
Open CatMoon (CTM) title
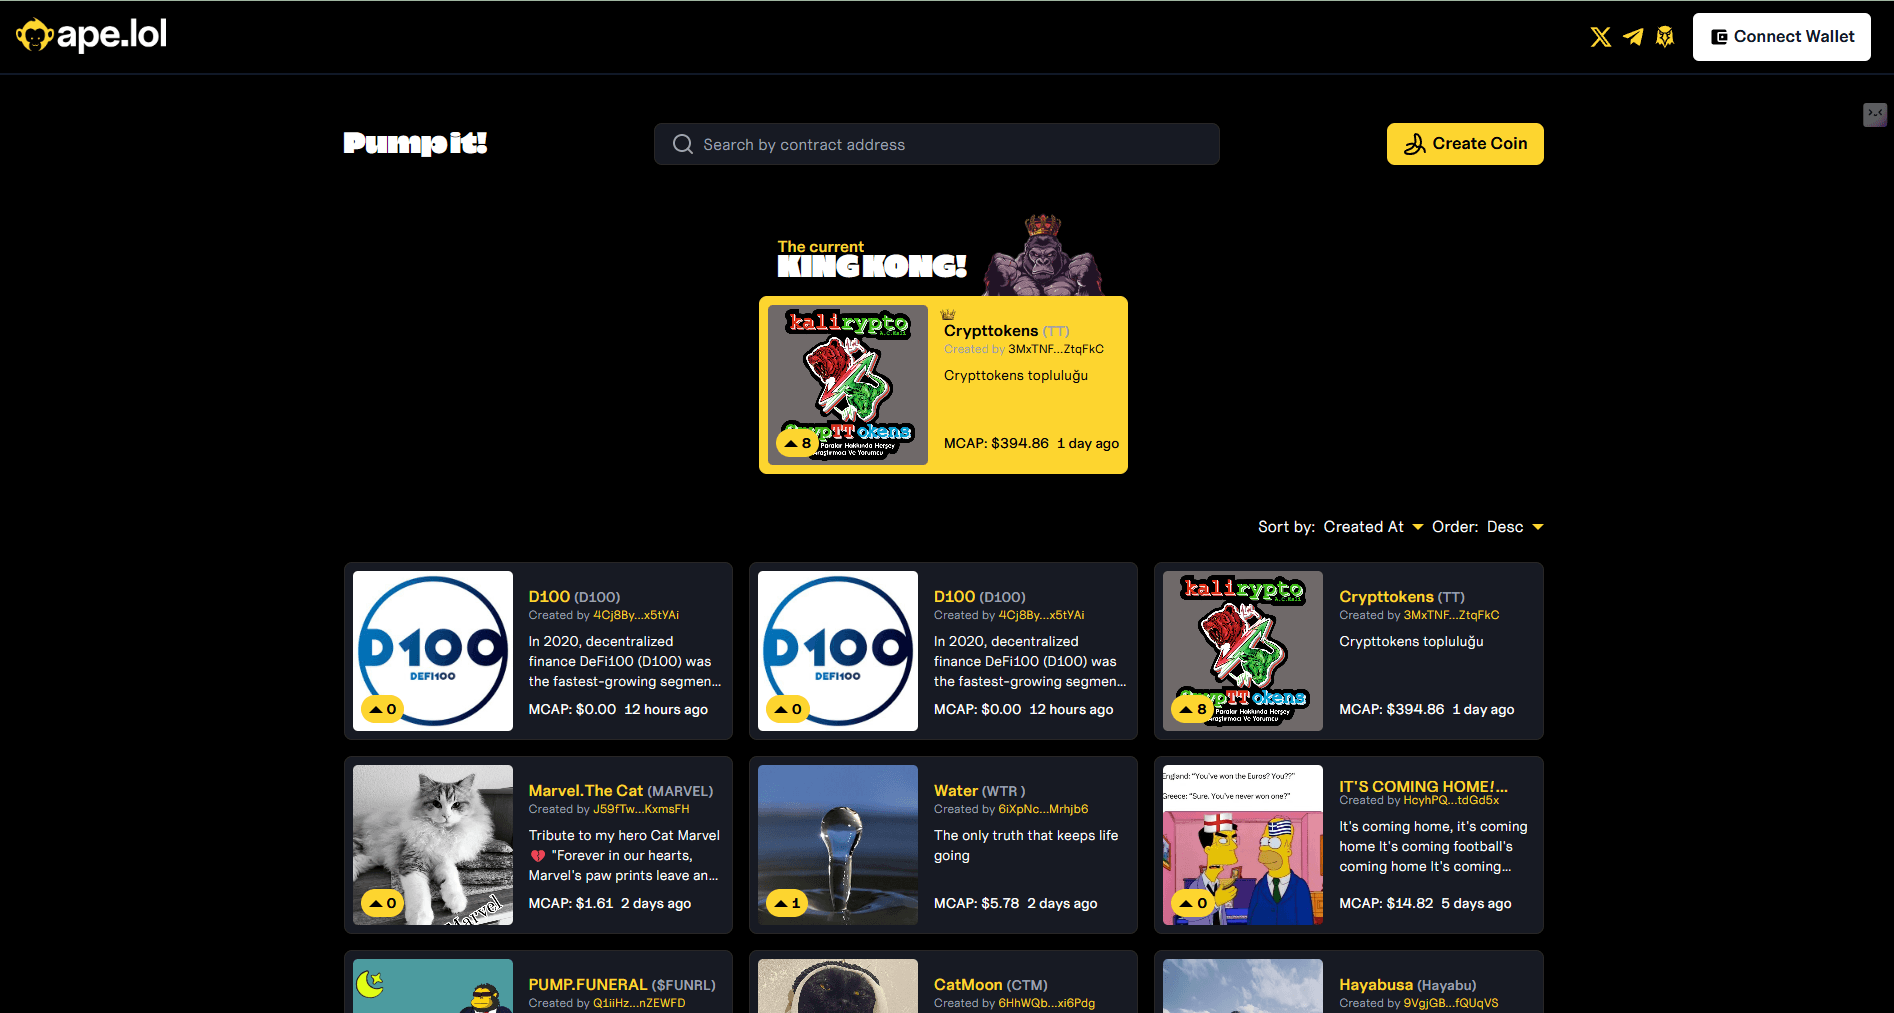tap(991, 985)
